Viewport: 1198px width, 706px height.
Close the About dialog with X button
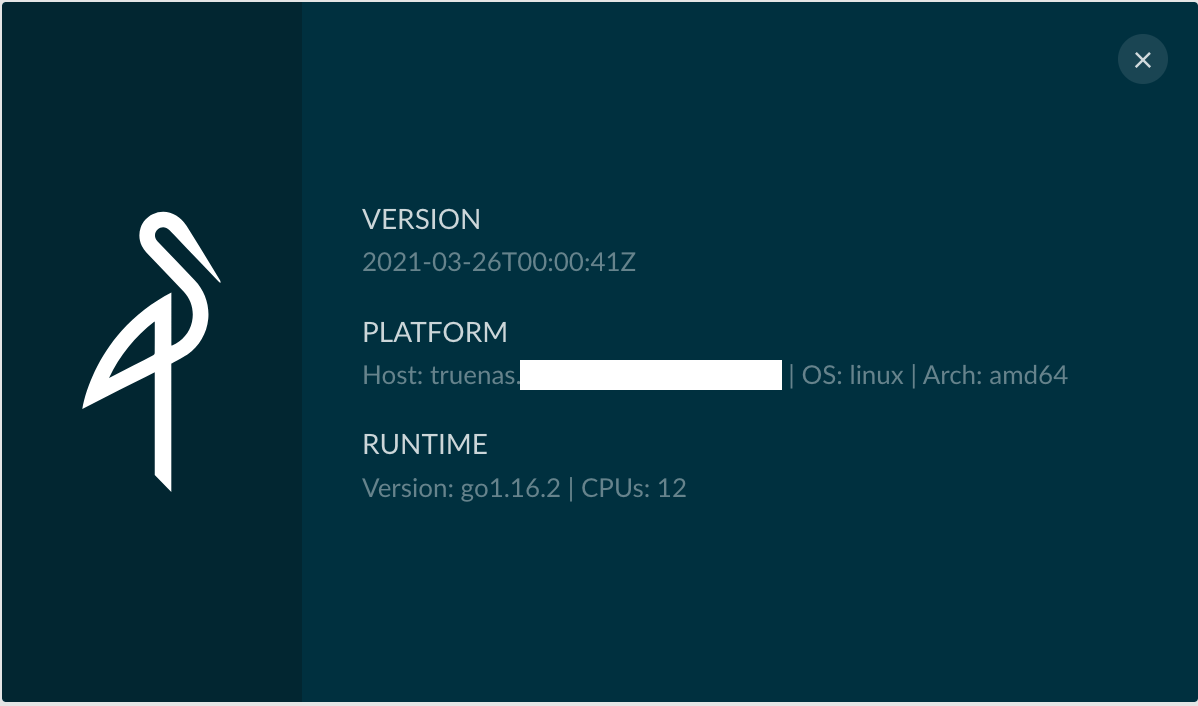point(1142,60)
